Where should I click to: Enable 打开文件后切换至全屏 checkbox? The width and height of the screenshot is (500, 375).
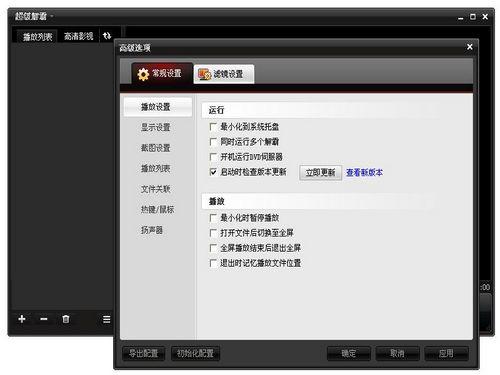pyautogui.click(x=213, y=233)
